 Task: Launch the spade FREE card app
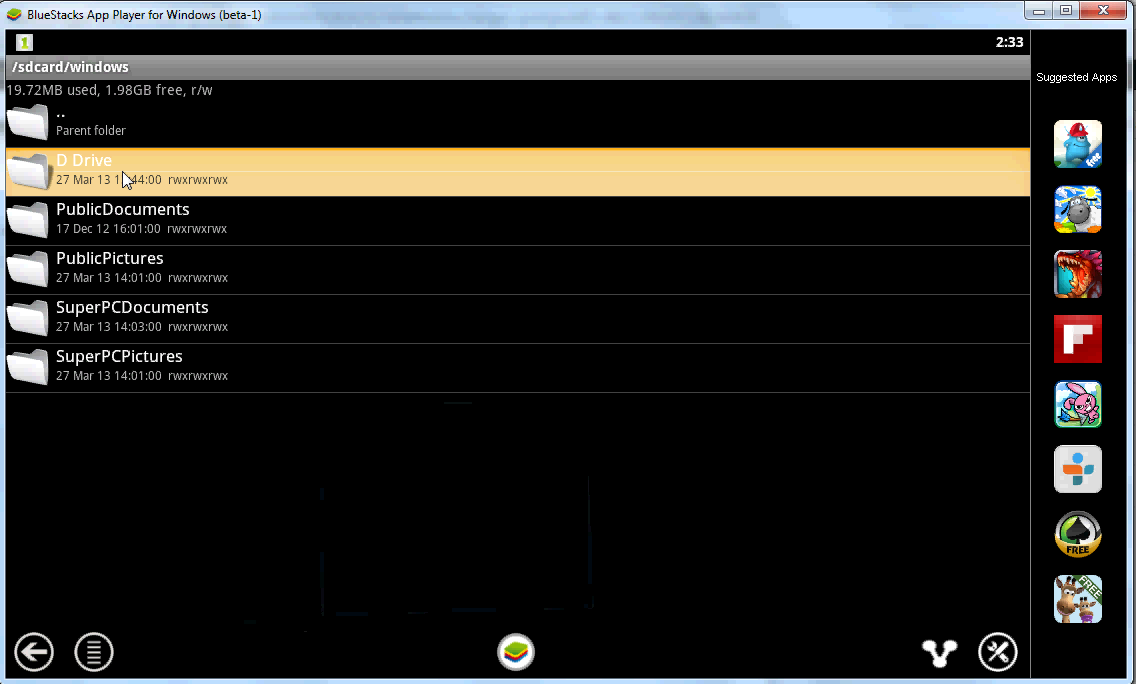pyautogui.click(x=1078, y=534)
